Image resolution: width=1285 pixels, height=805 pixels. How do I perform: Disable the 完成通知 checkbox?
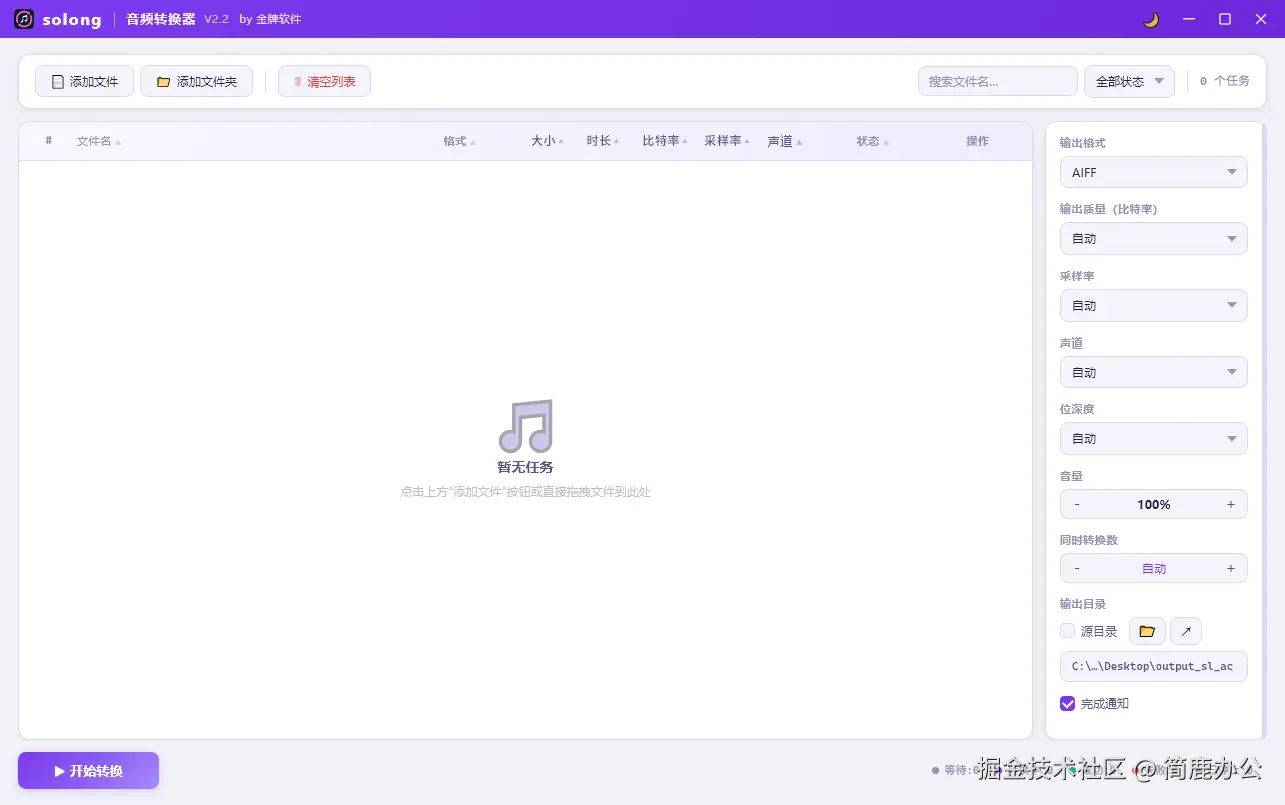[1067, 703]
